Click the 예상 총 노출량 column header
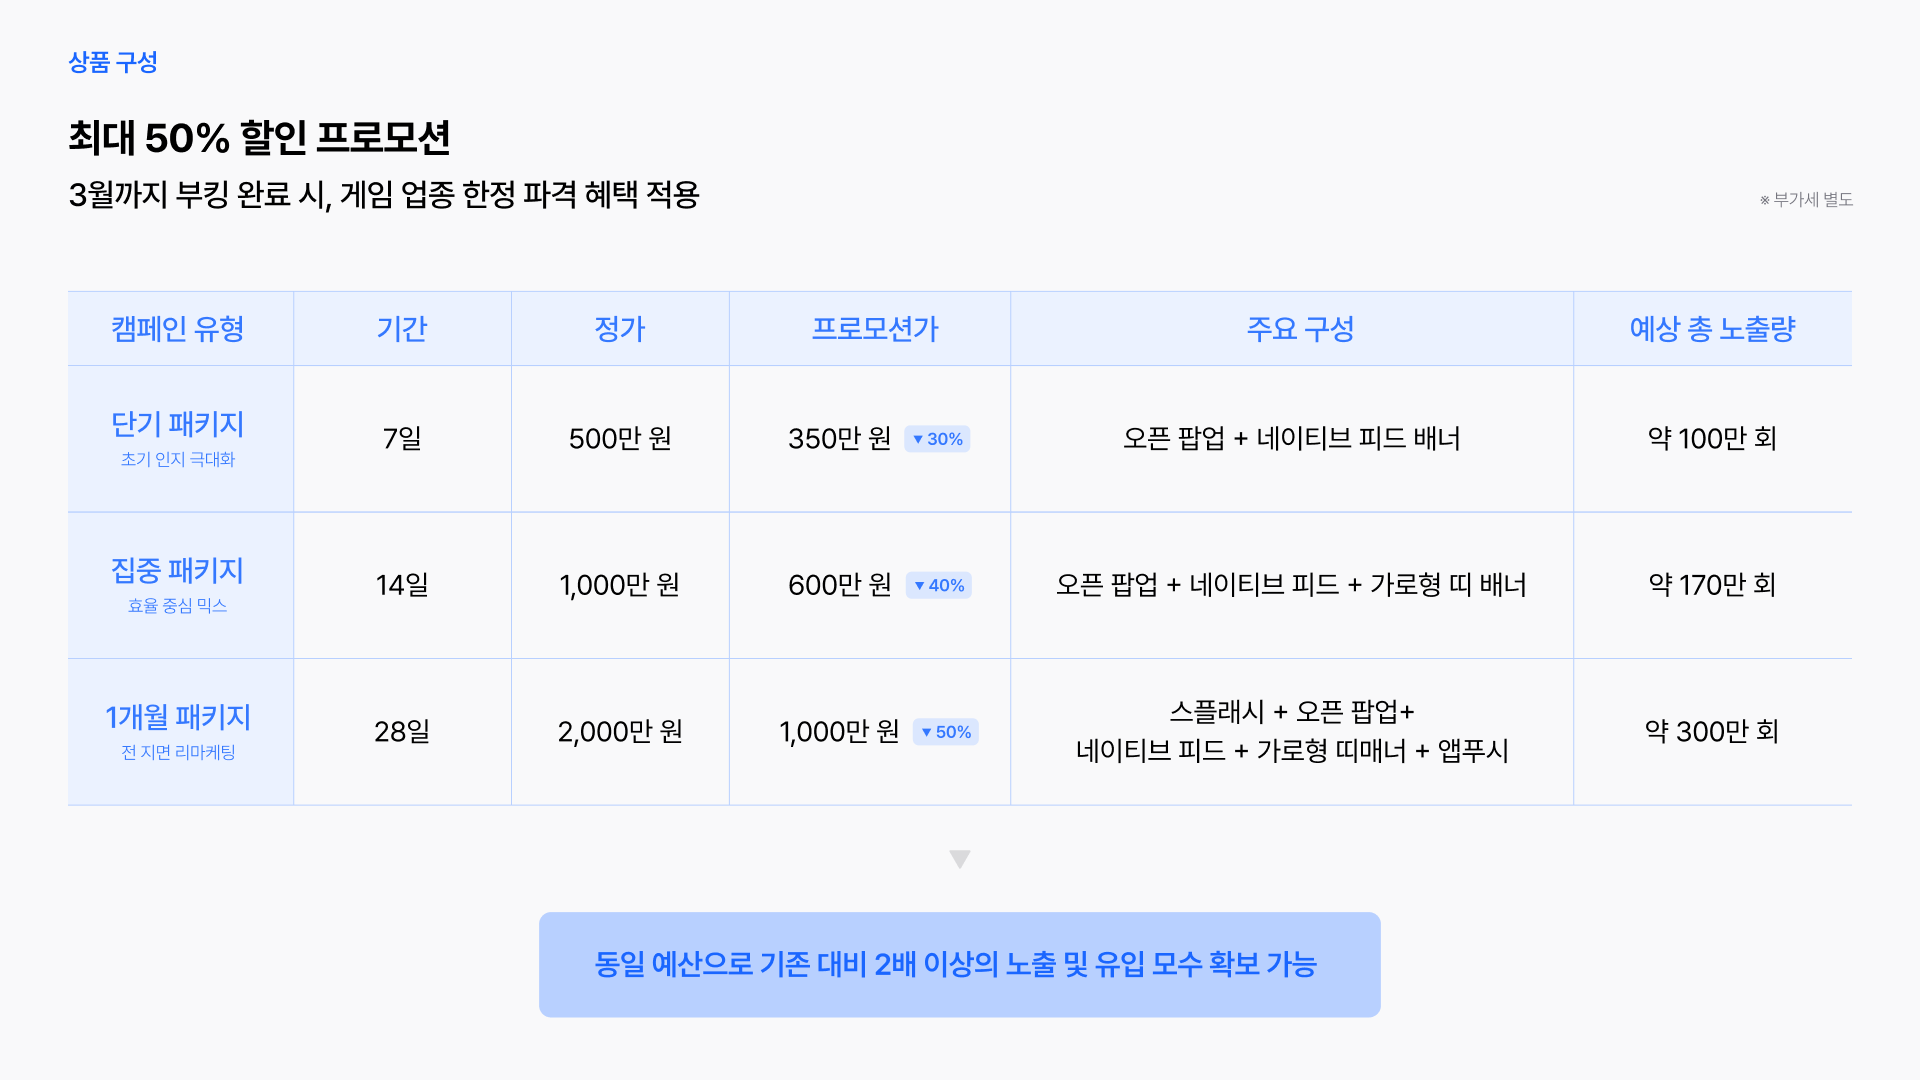The height and width of the screenshot is (1080, 1920). (x=1712, y=329)
